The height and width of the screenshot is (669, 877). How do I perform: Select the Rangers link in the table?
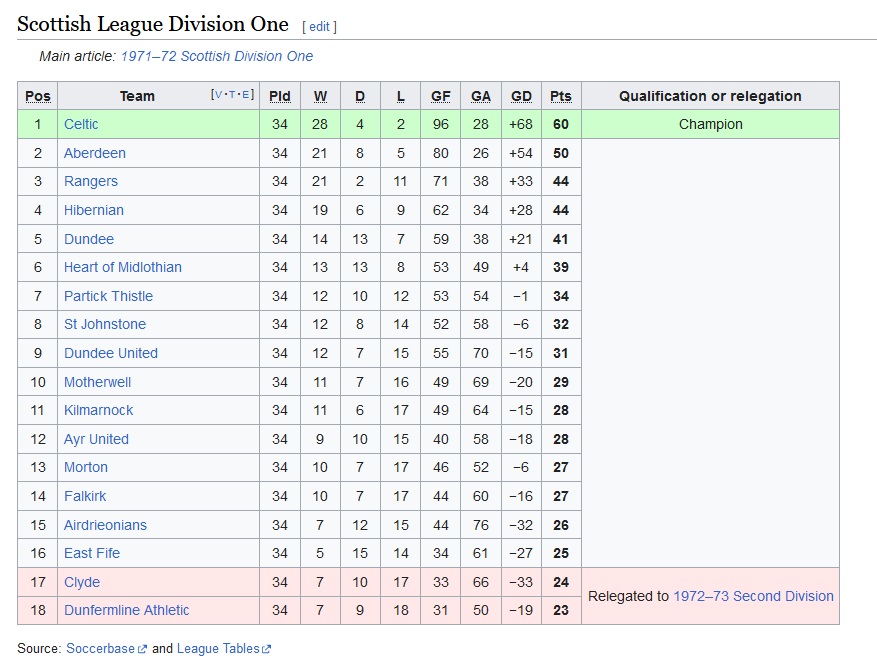coord(91,181)
